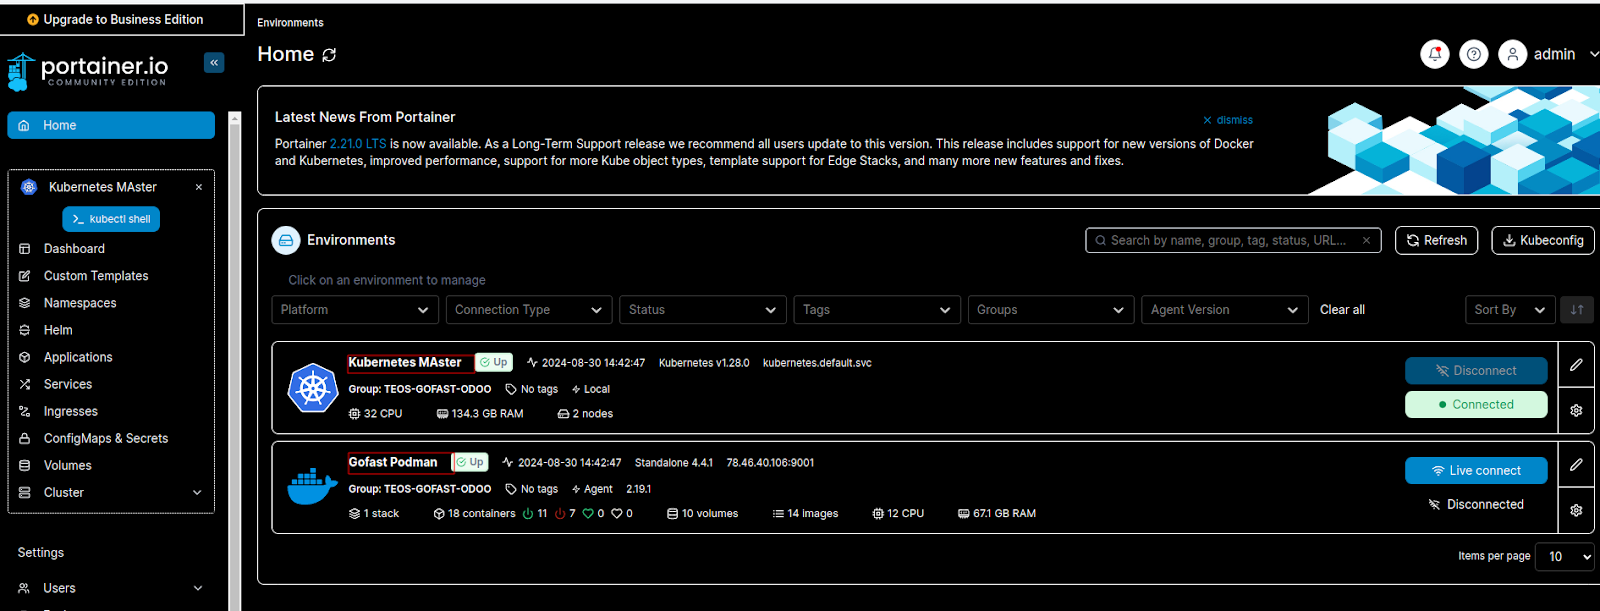Launch the kubectl shell button
Image resolution: width=1600 pixels, height=611 pixels.
111,219
